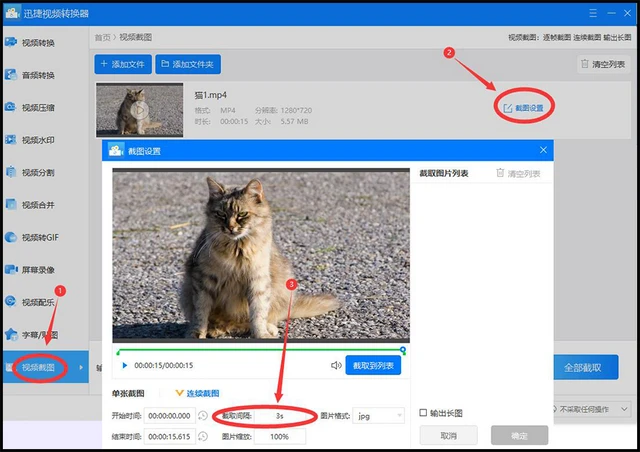Switch to the 单张截图 tab
640x452 pixels.
(128, 393)
